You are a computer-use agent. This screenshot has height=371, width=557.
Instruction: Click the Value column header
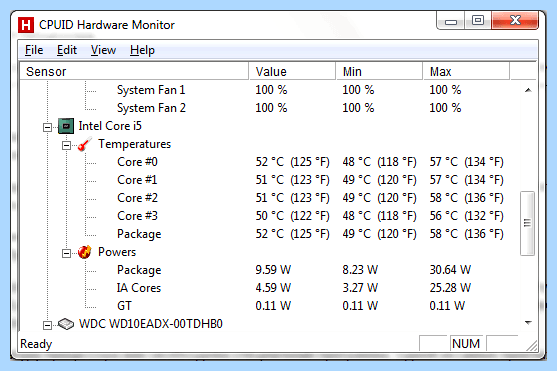[292, 71]
